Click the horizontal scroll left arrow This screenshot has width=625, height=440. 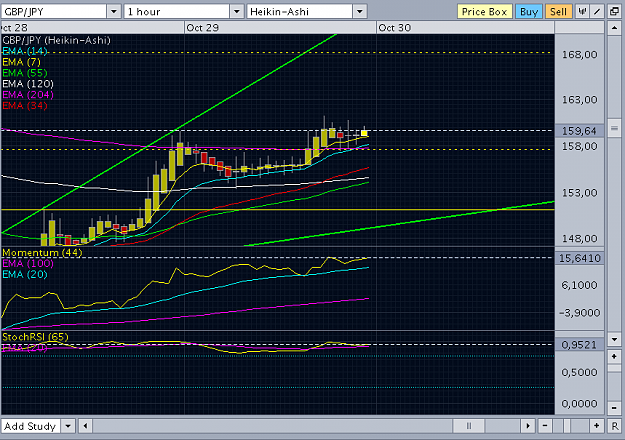85,426
